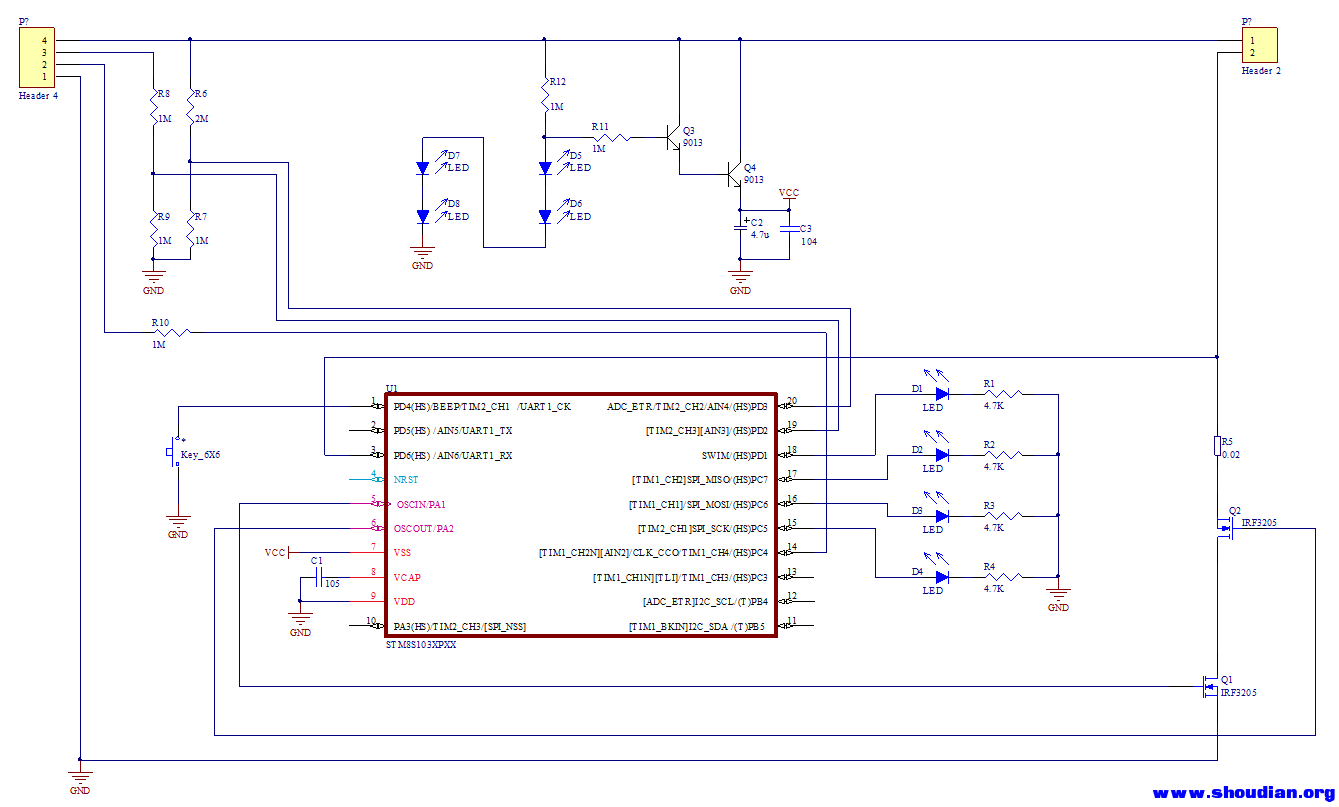The height and width of the screenshot is (807, 1339).
Task: Click GND symbol below R9 and R7
Action: [153, 276]
